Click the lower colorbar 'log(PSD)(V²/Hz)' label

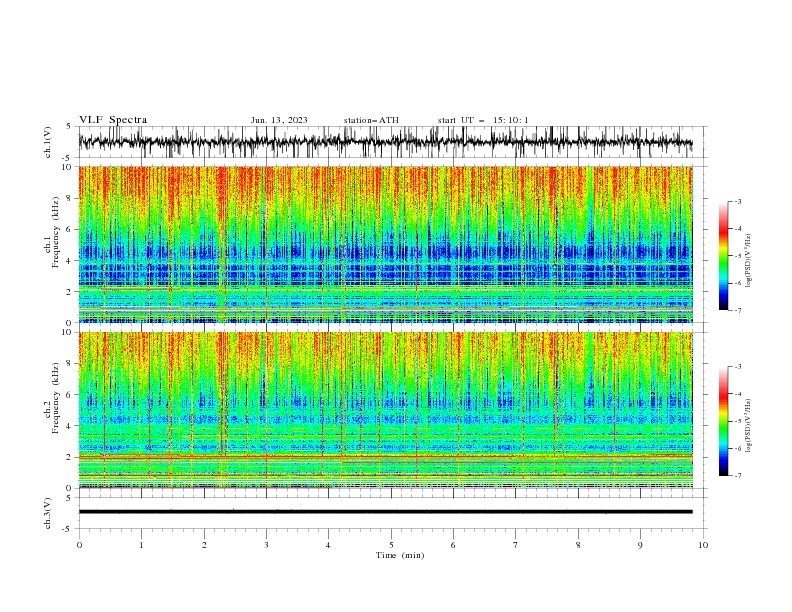click(749, 425)
